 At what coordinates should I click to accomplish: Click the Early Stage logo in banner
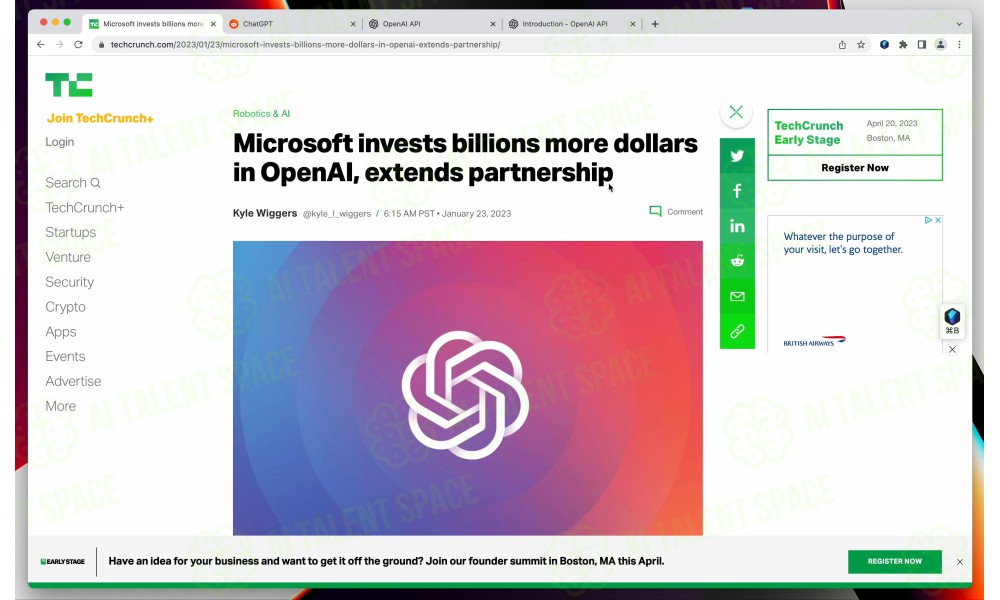click(x=62, y=562)
